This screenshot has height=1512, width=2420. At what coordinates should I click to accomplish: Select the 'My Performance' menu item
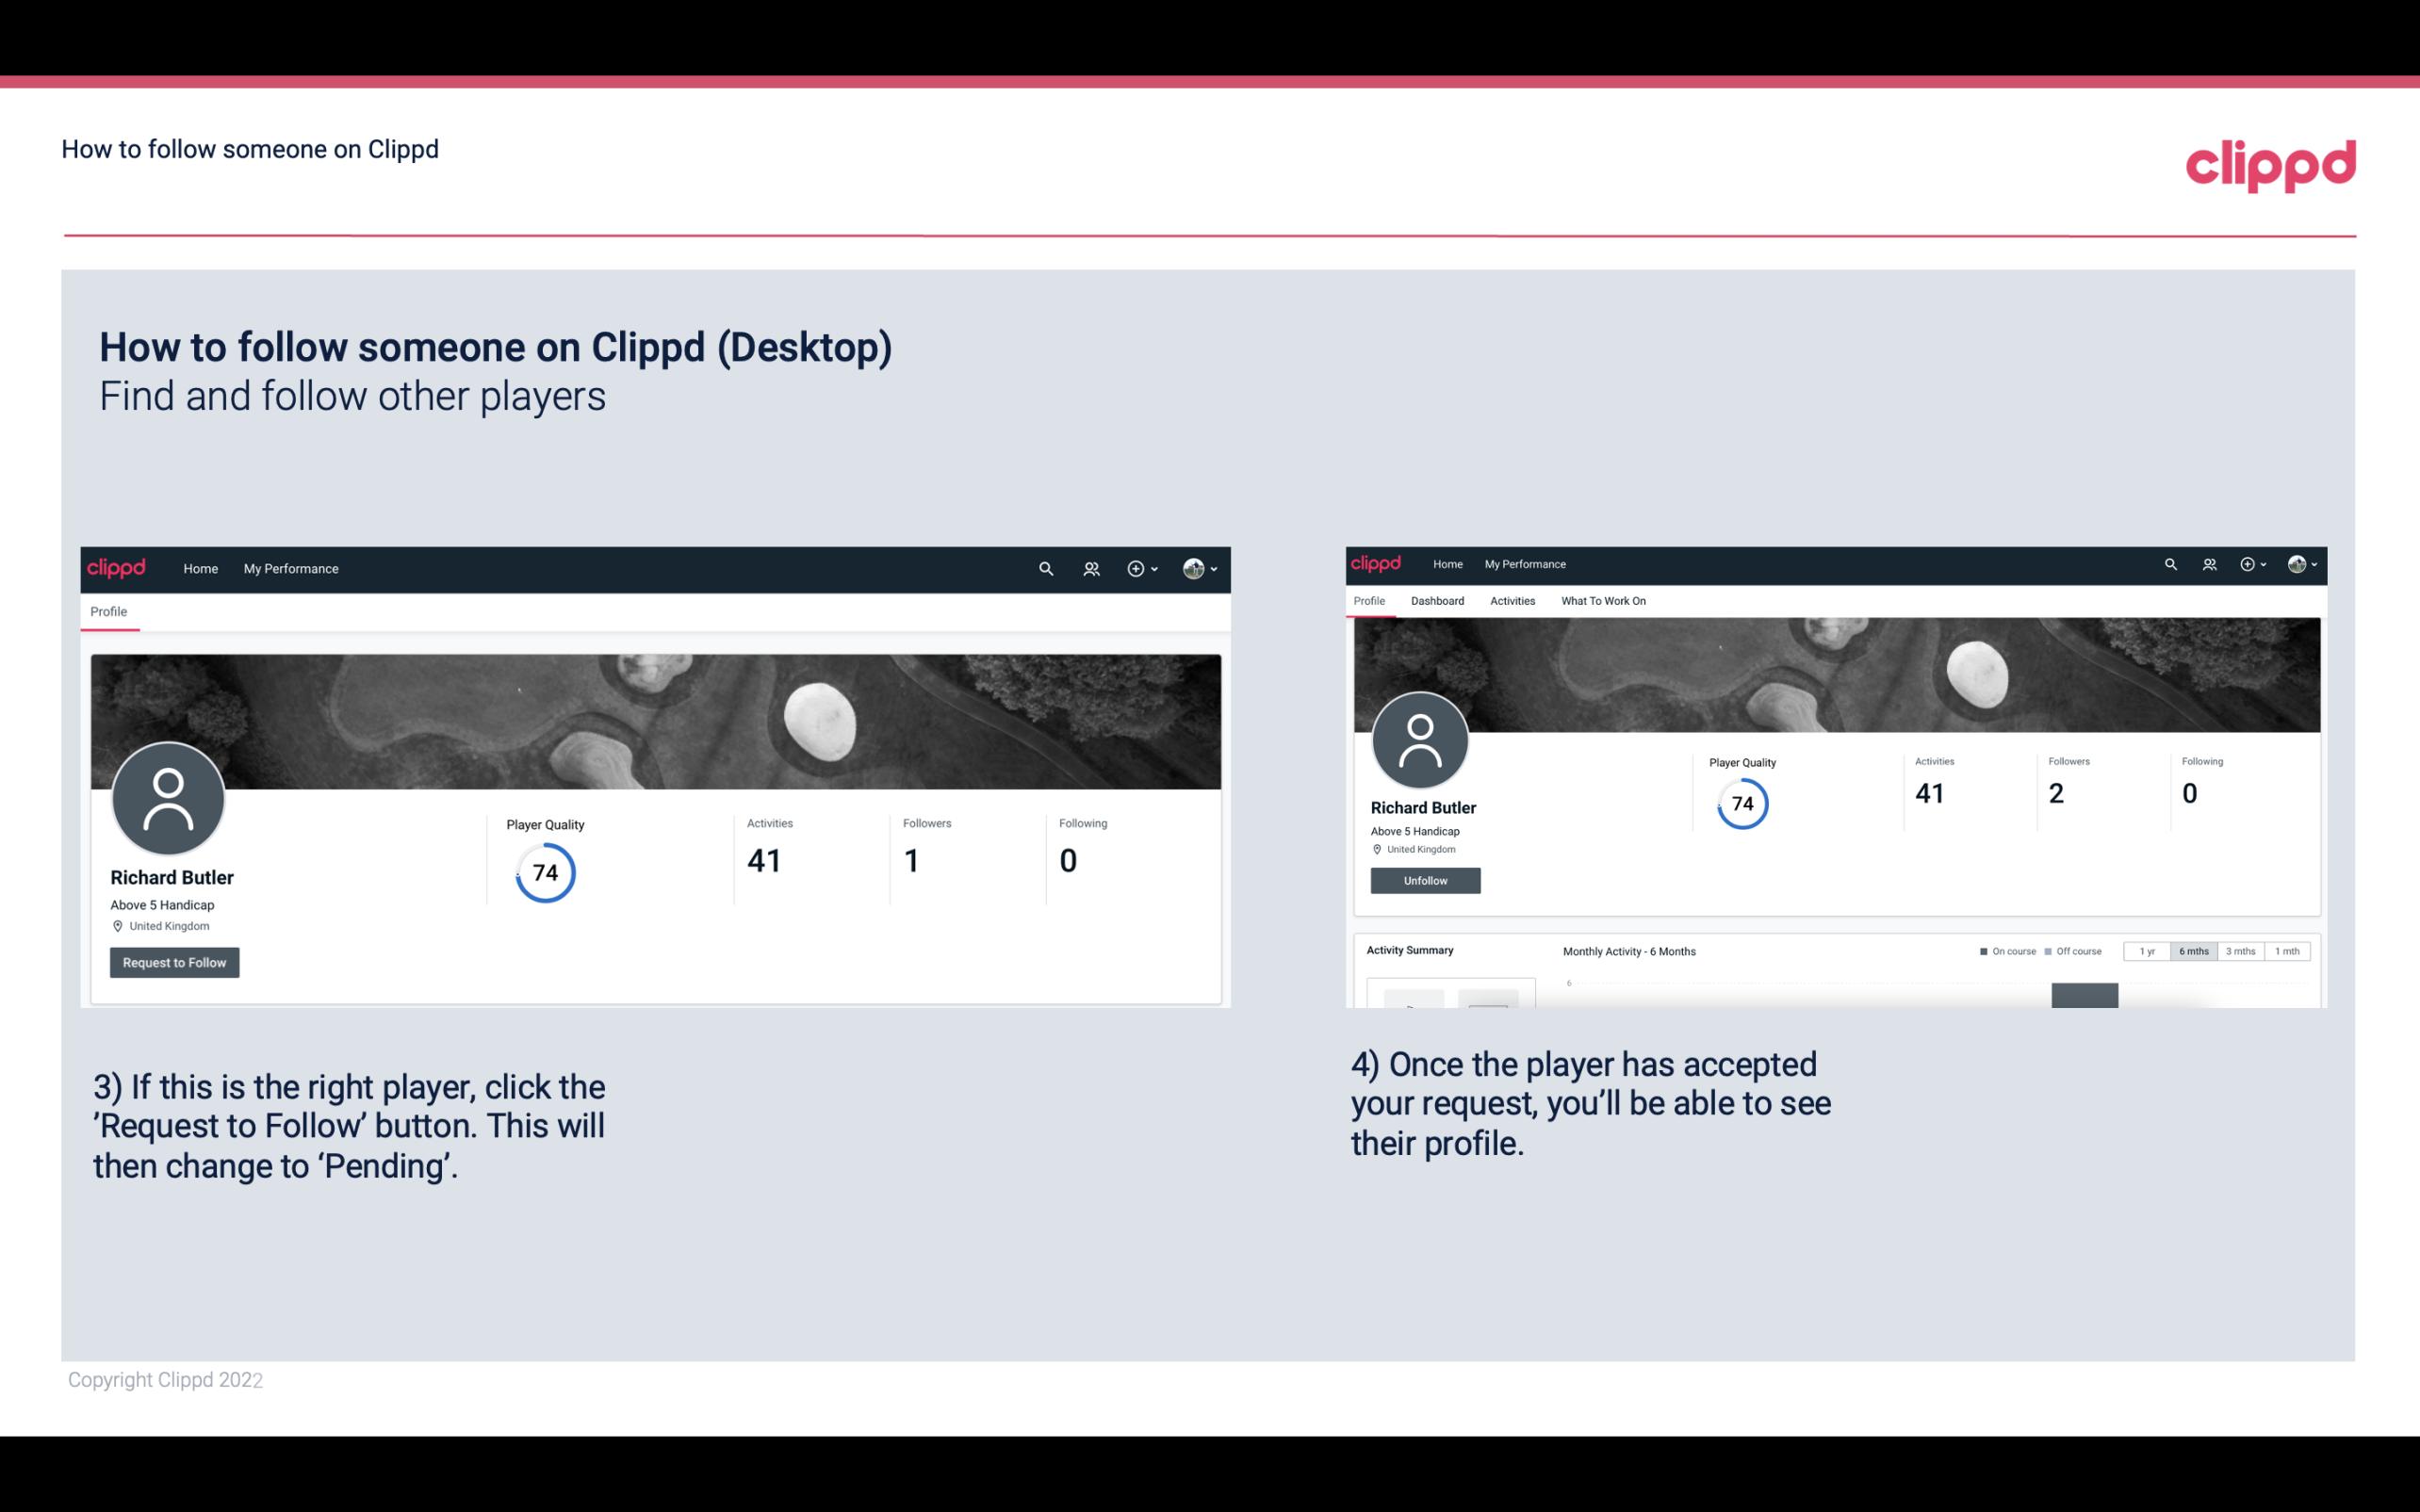[x=291, y=568]
